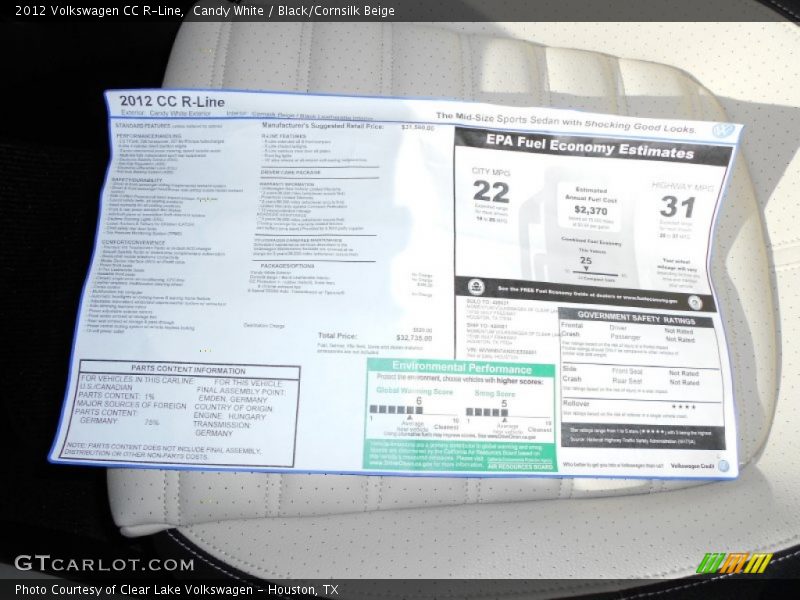Click the Government Safety Ratings header
Image resolution: width=800 pixels, height=600 pixels.
pyautogui.click(x=635, y=318)
